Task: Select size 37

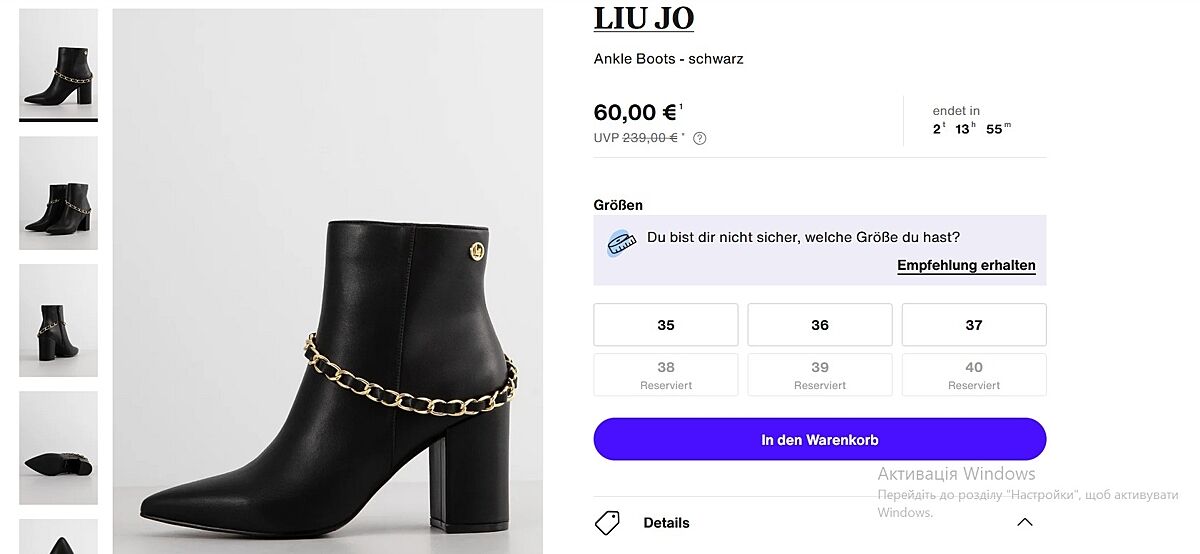Action: click(x=974, y=325)
